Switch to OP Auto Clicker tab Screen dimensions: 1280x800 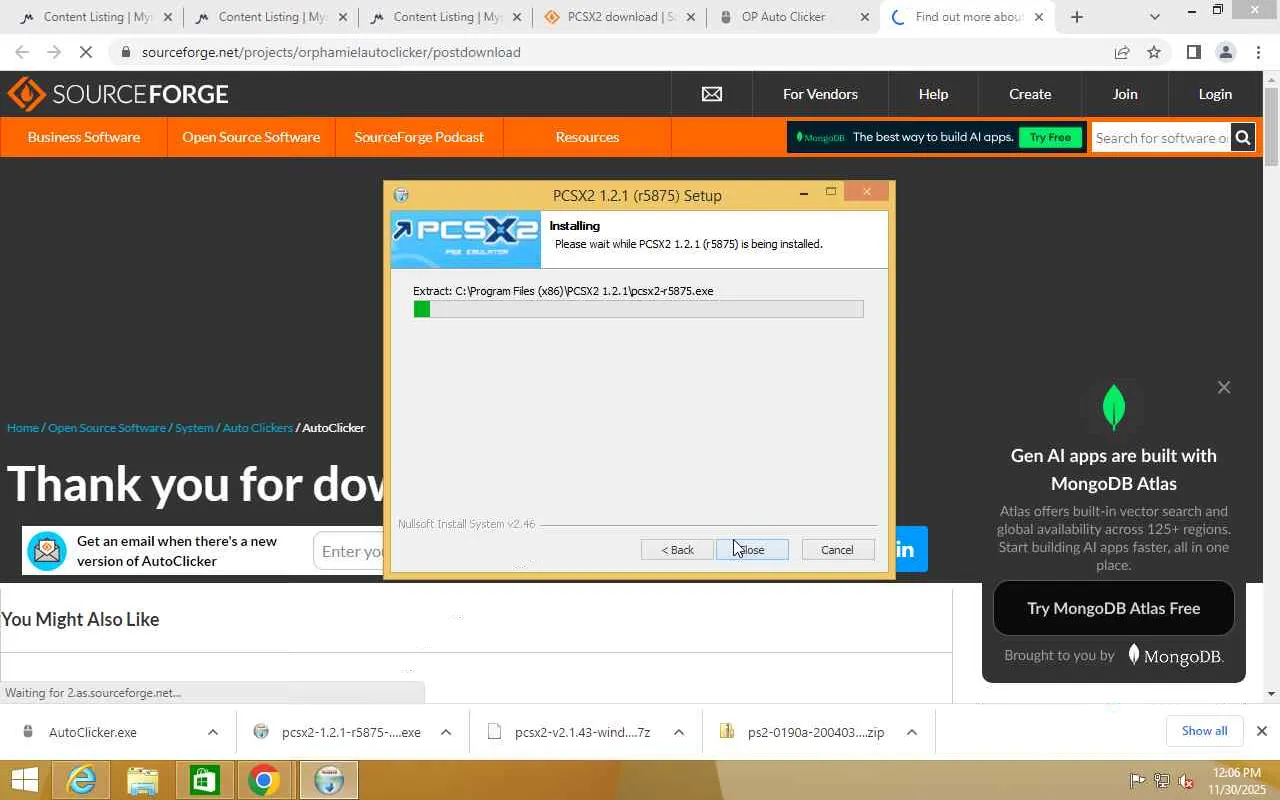tap(794, 17)
